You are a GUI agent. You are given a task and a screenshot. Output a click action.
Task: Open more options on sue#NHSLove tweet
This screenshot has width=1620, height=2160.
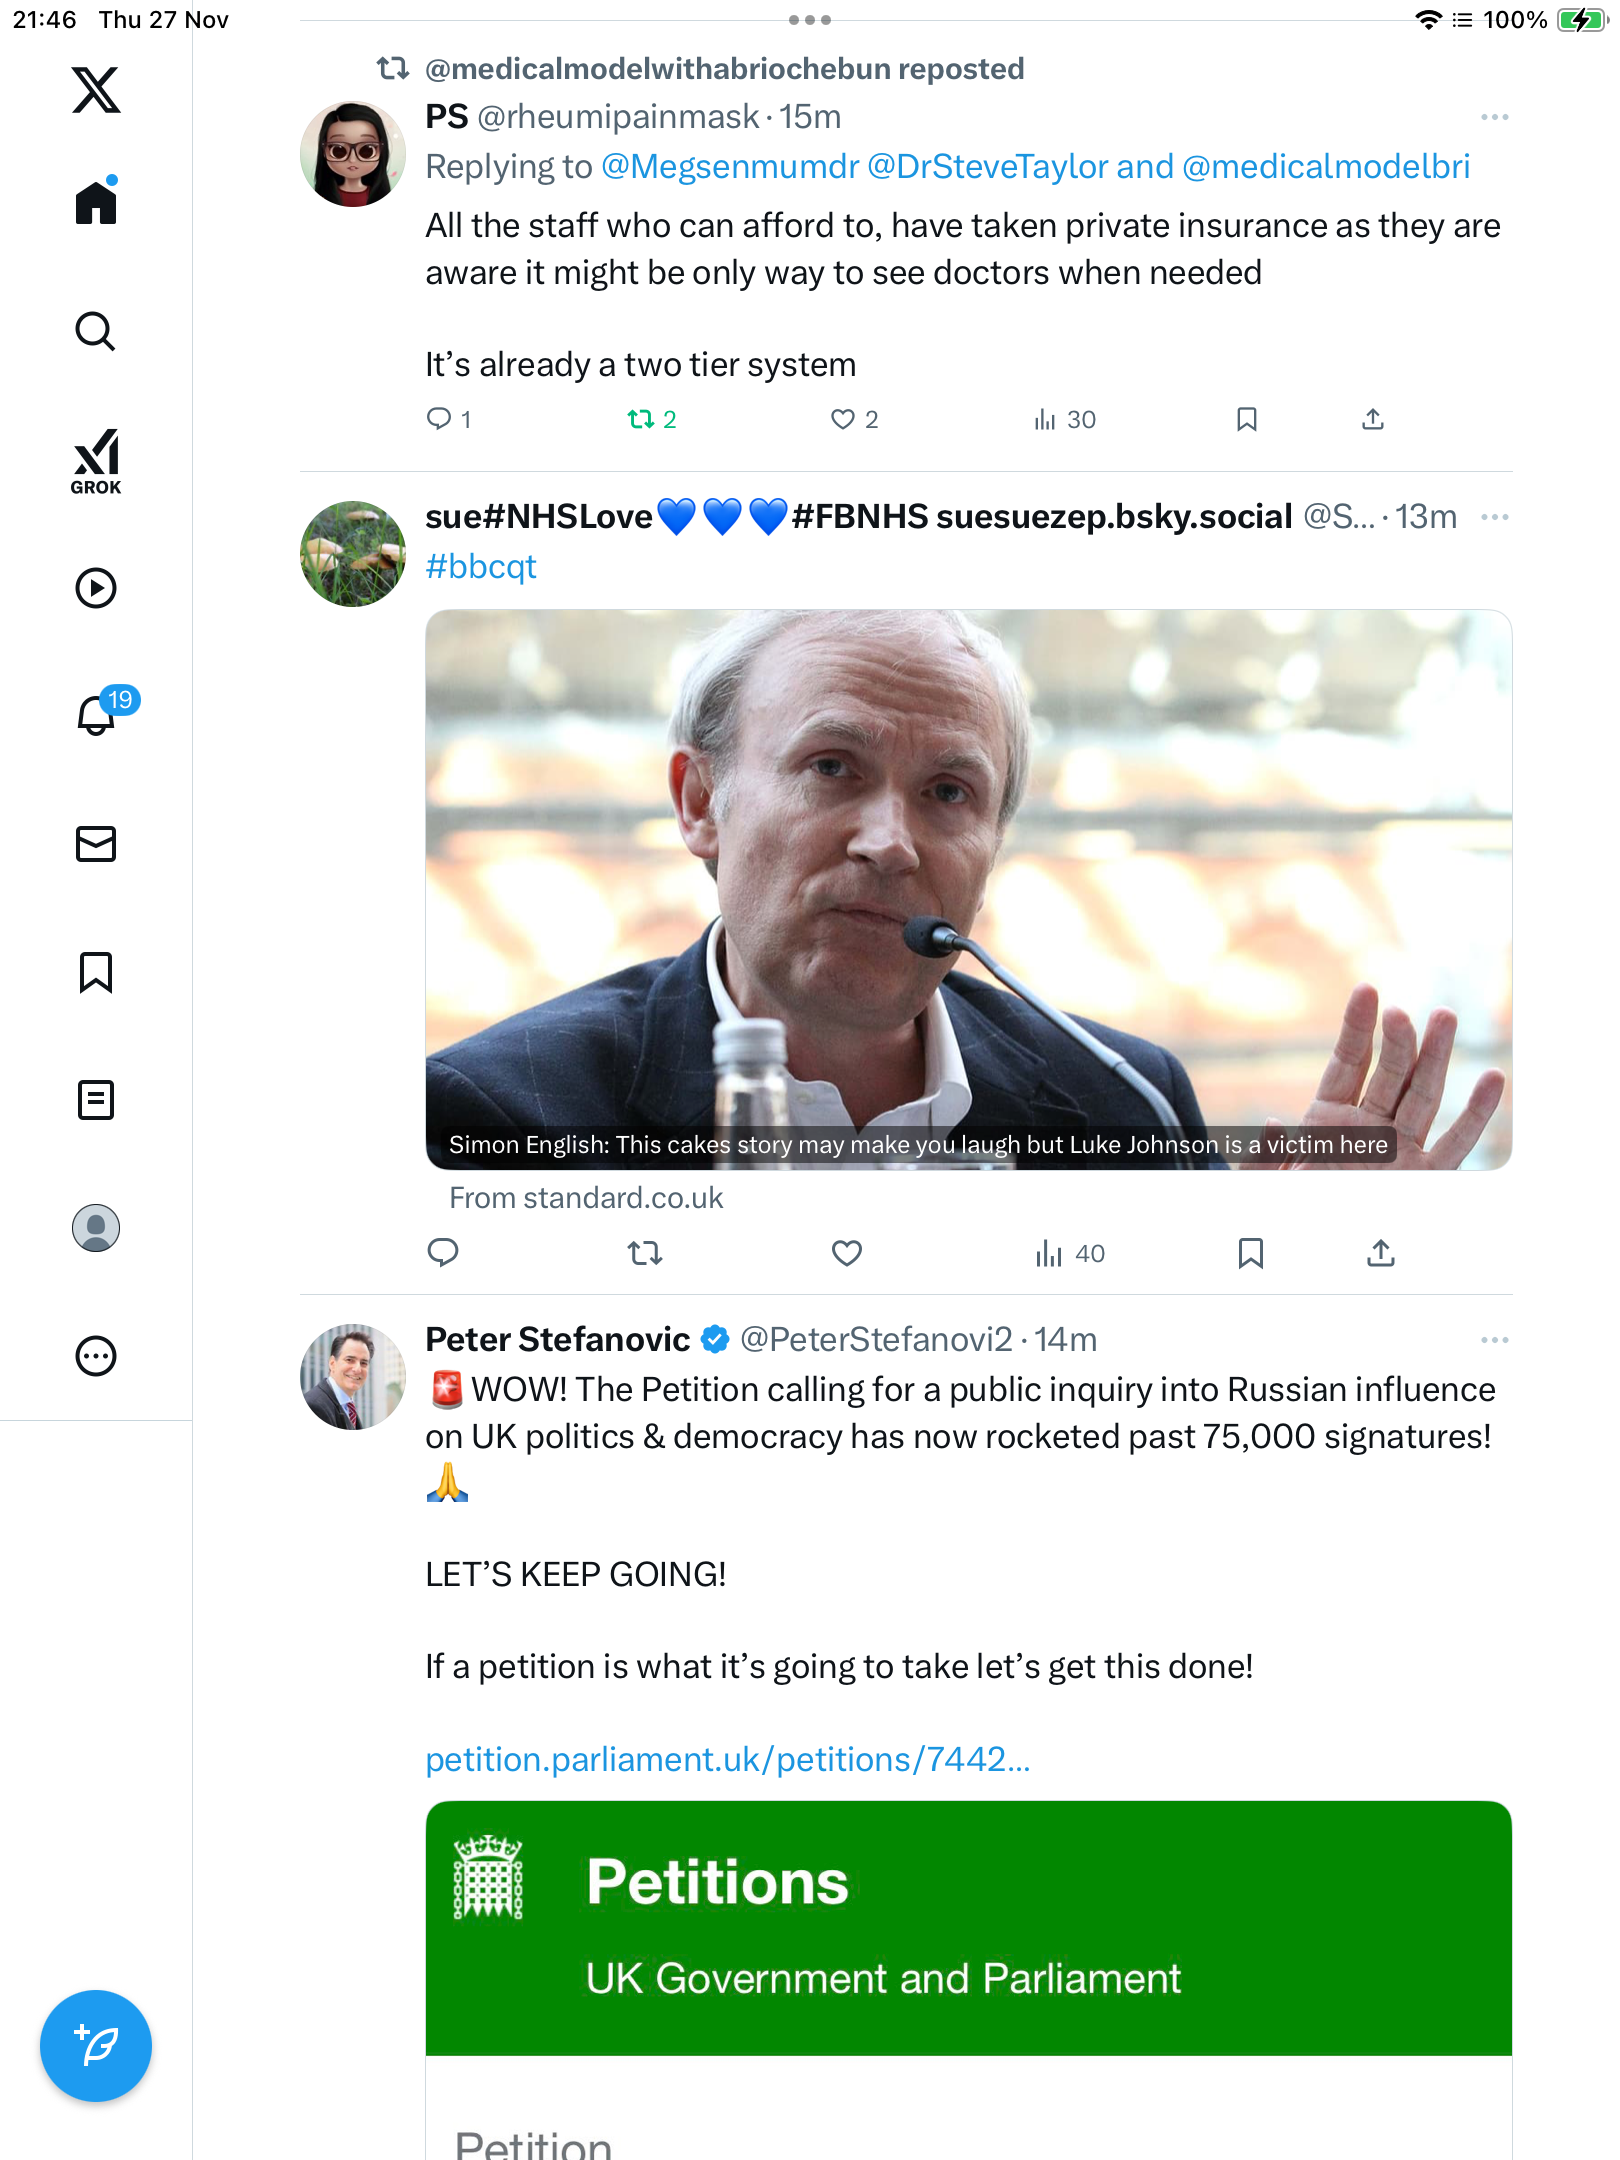1494,517
